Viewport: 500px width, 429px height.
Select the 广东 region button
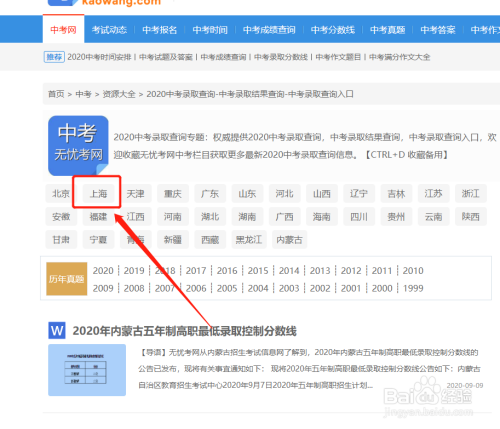coord(210,193)
